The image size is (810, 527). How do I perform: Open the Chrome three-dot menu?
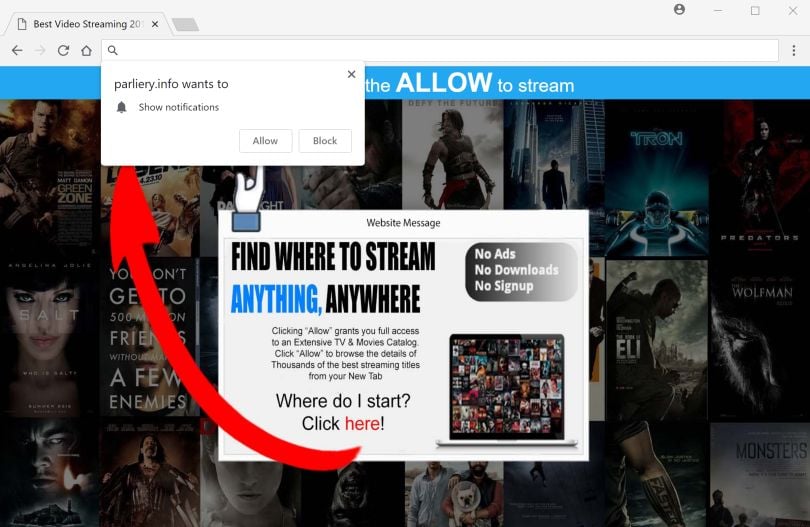[793, 50]
